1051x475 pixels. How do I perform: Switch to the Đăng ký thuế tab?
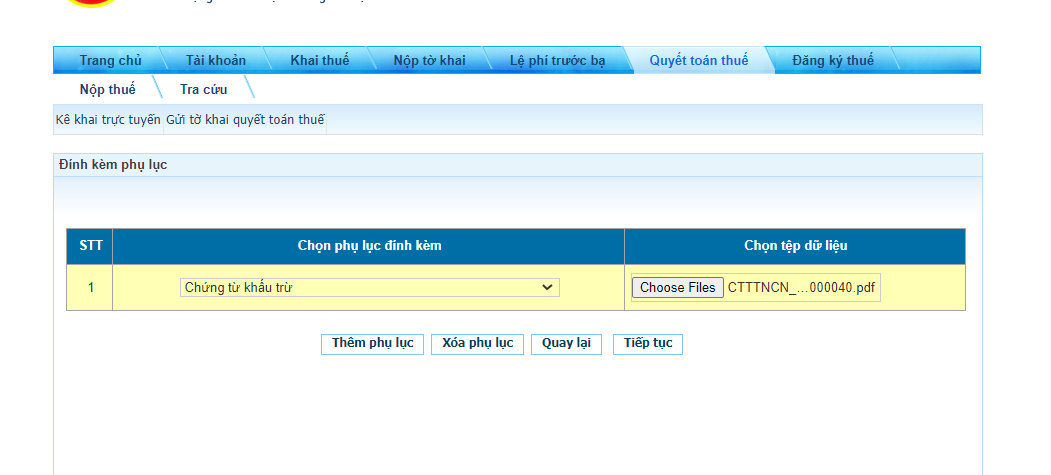pos(832,60)
